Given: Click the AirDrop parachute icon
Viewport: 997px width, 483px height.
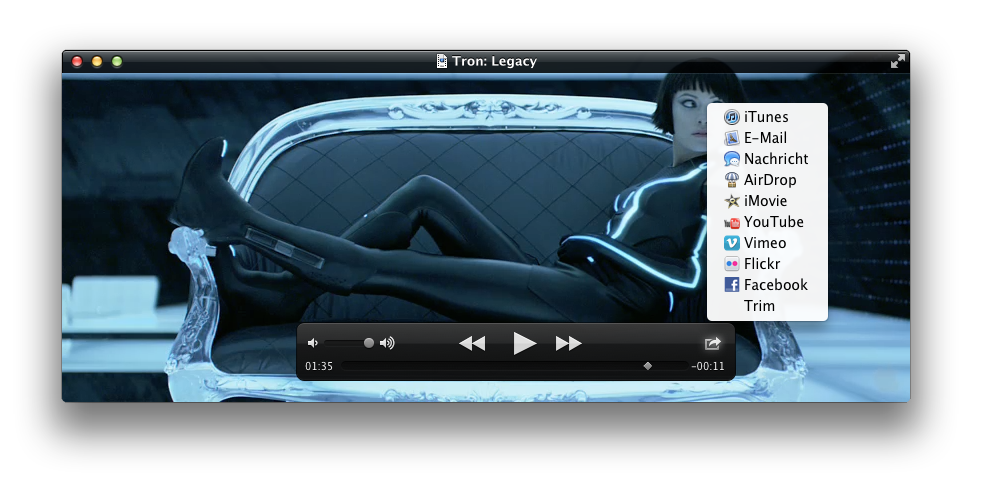Looking at the screenshot, I should coord(732,180).
